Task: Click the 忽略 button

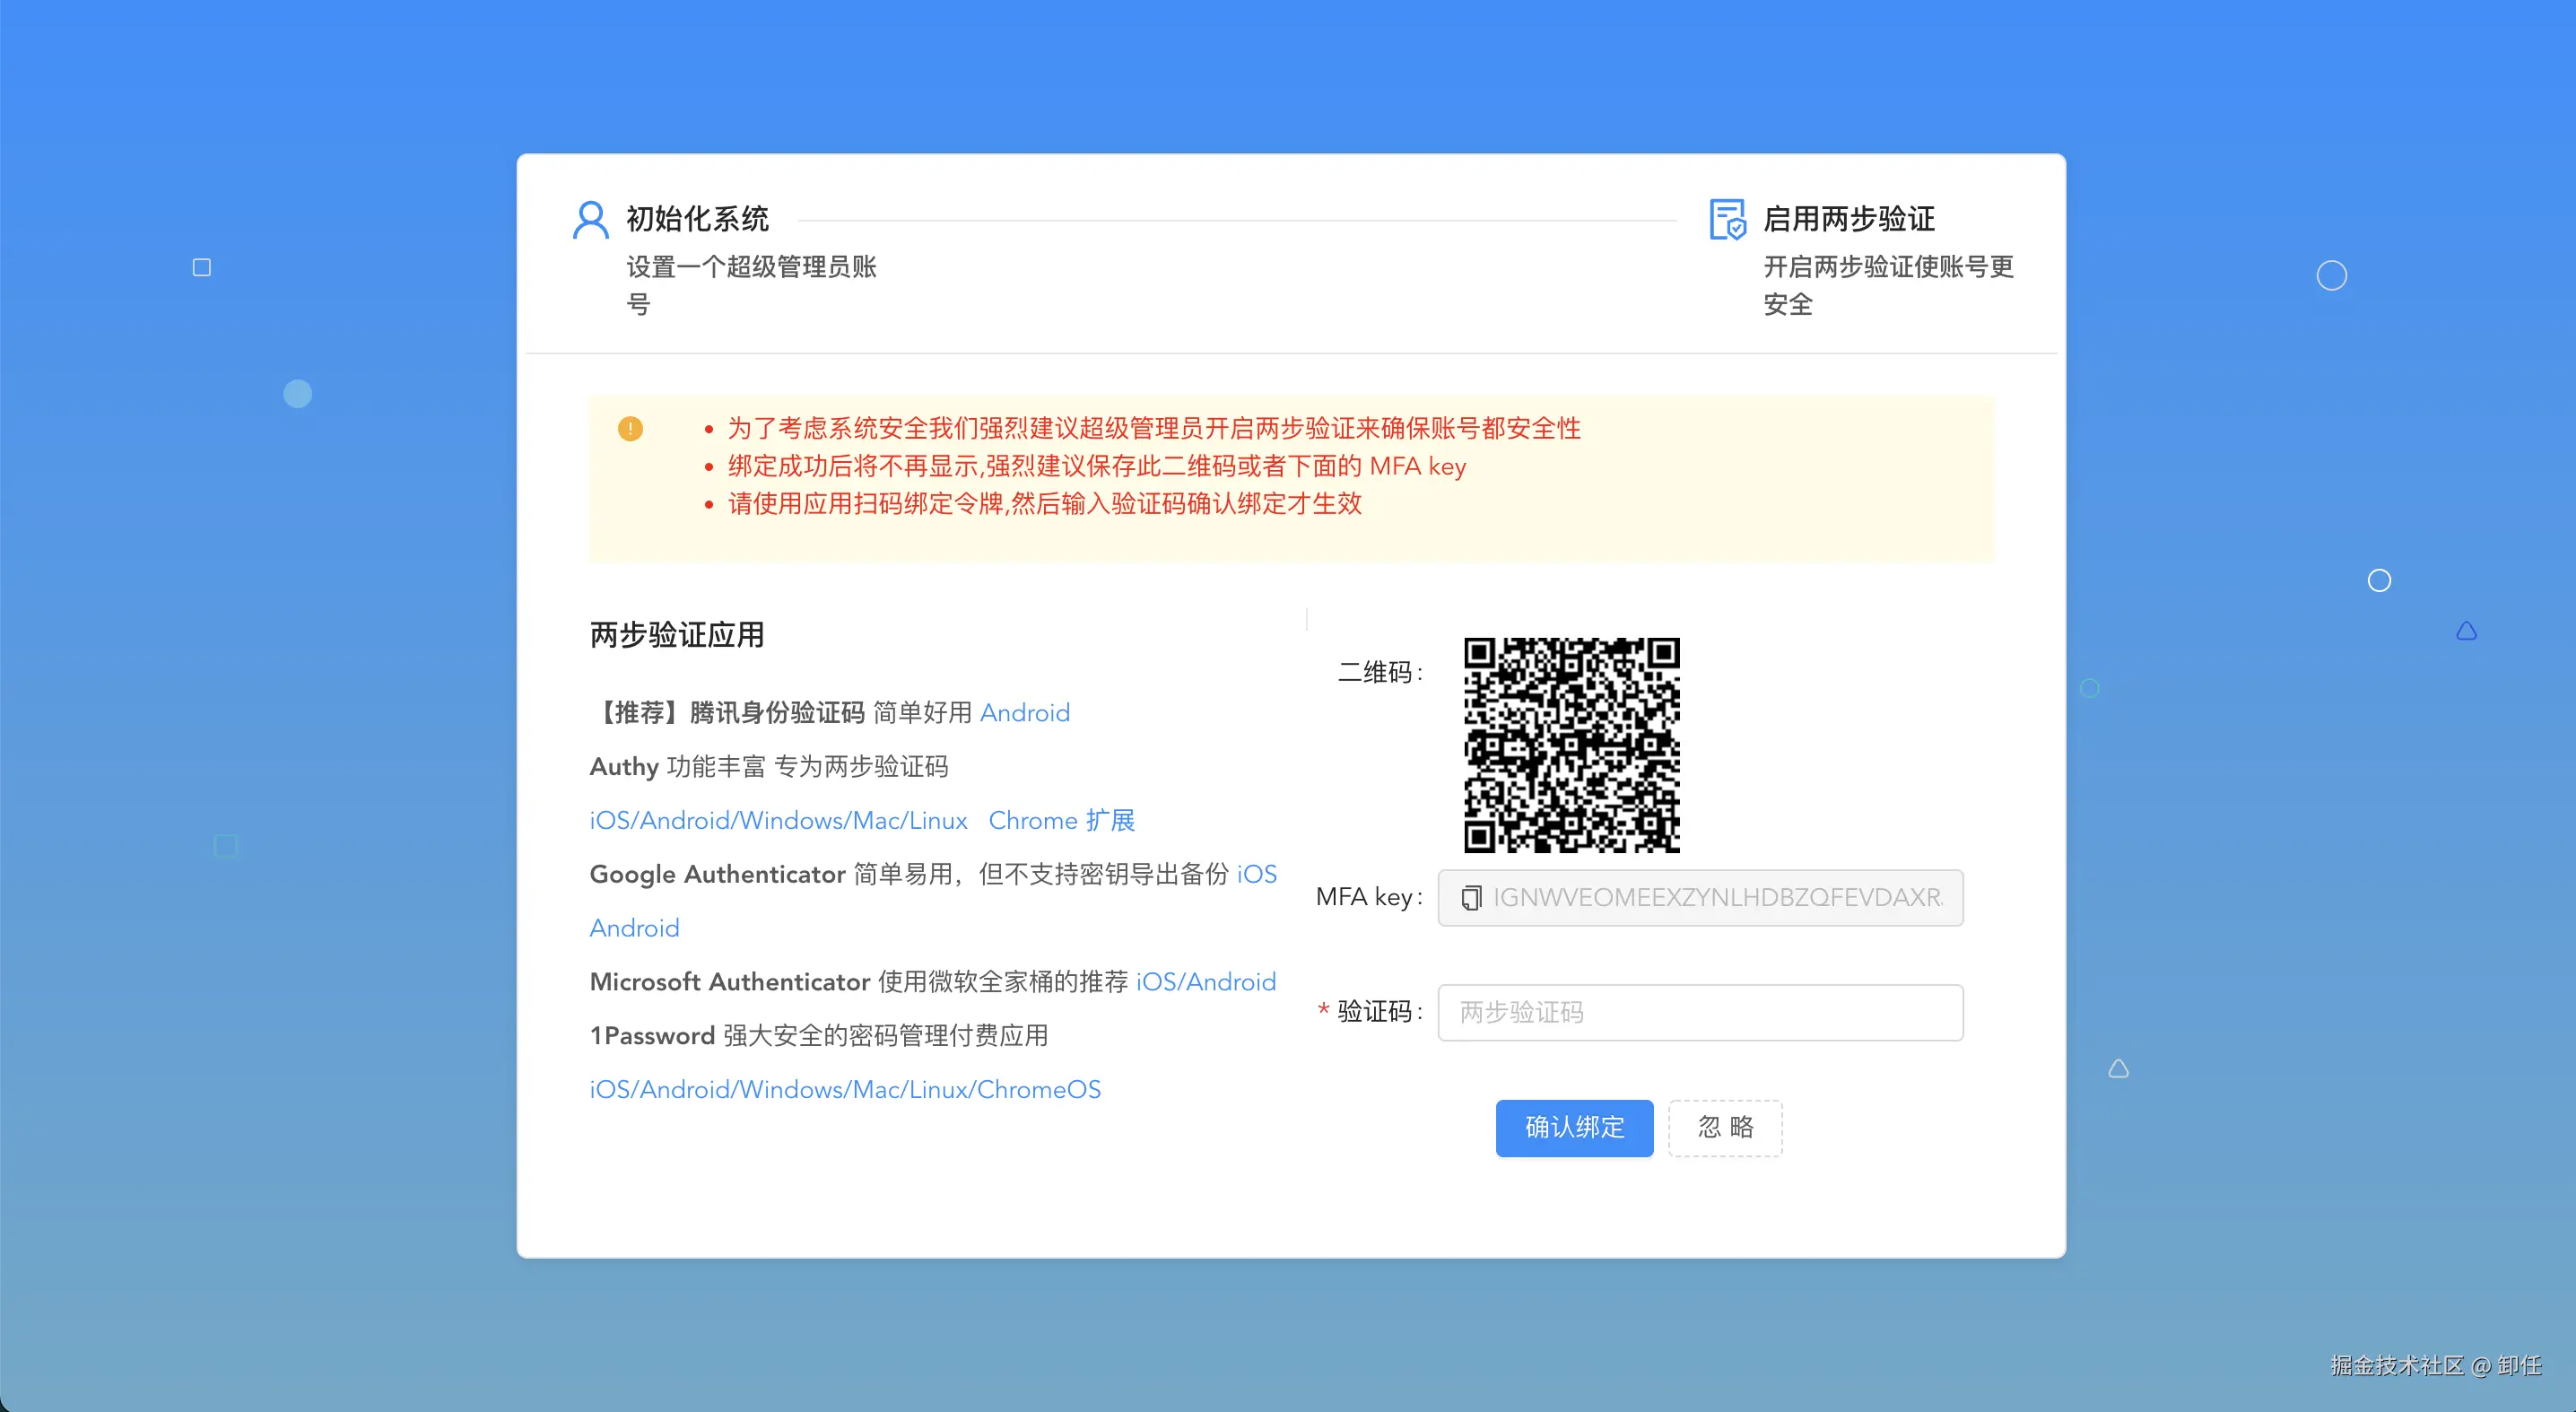Action: 1725,1128
